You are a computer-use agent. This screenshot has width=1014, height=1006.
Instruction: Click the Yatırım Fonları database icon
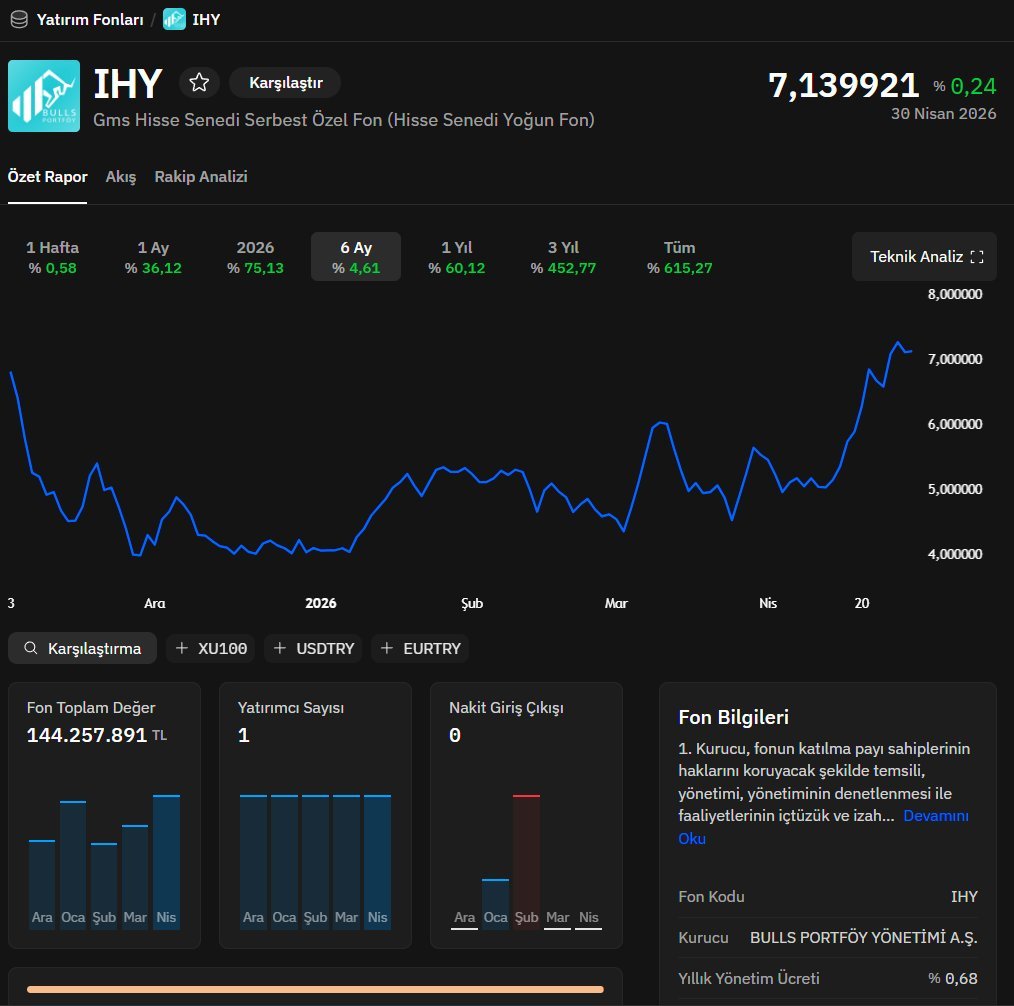pyautogui.click(x=19, y=19)
